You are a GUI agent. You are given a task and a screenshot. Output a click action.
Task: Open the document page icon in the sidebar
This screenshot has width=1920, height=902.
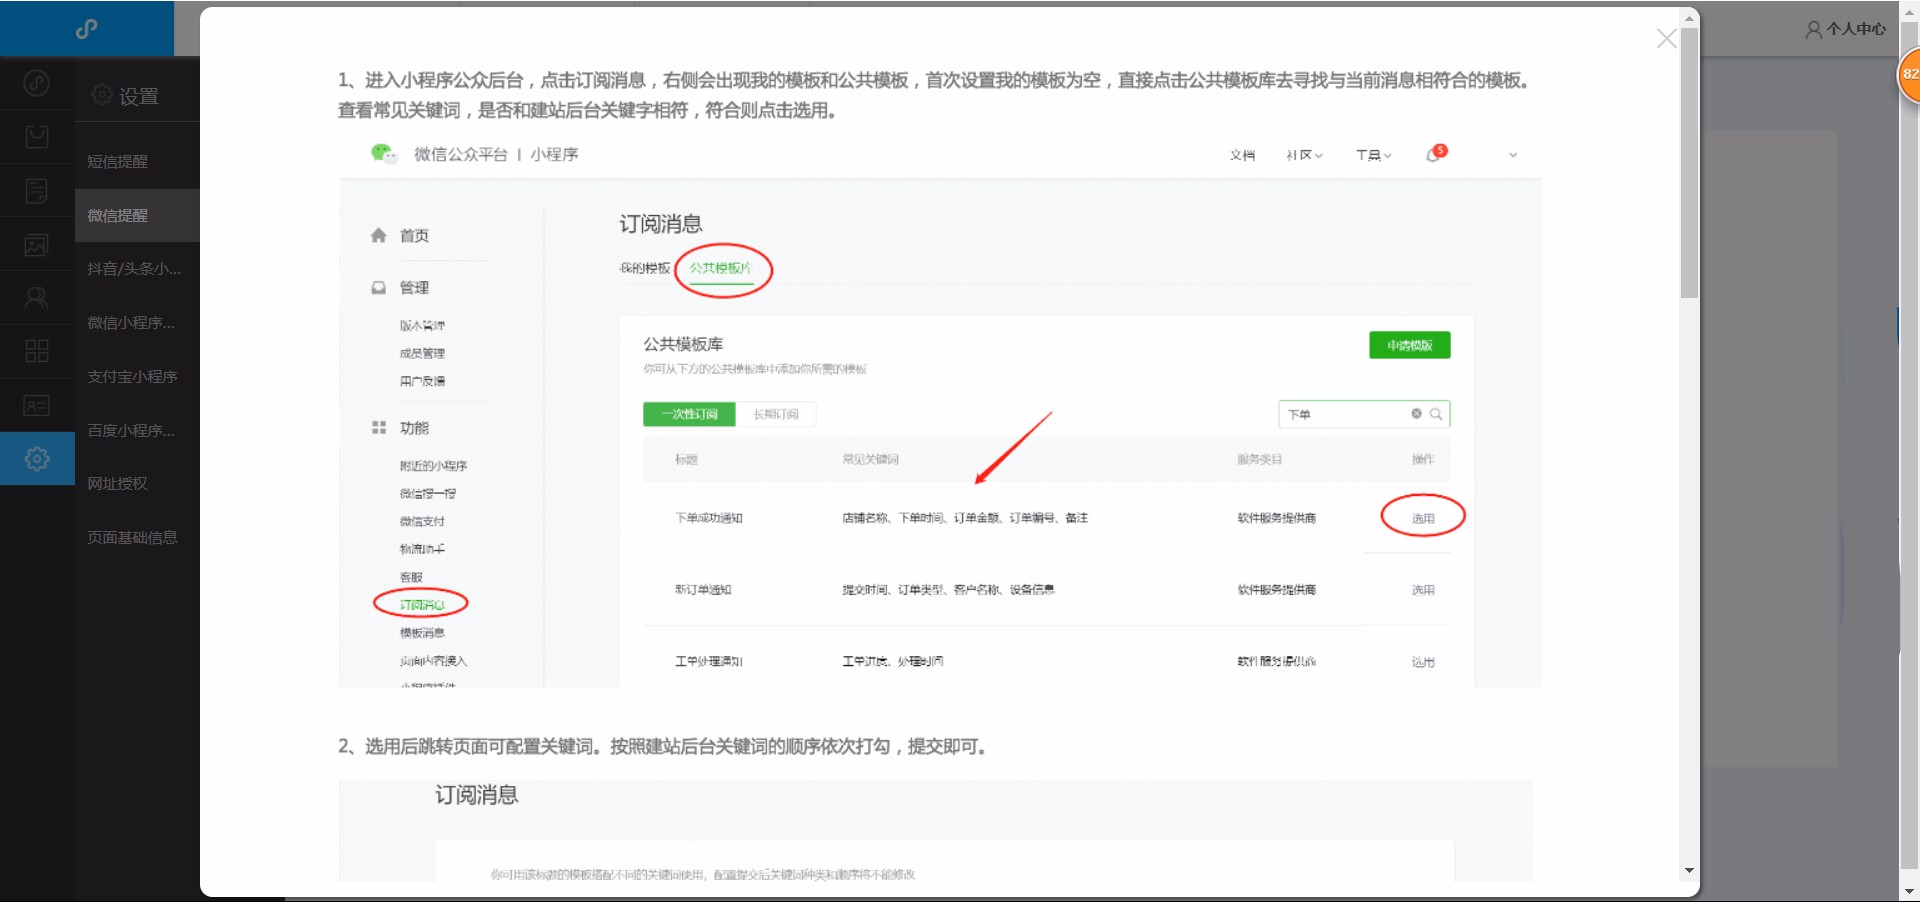pyautogui.click(x=37, y=191)
